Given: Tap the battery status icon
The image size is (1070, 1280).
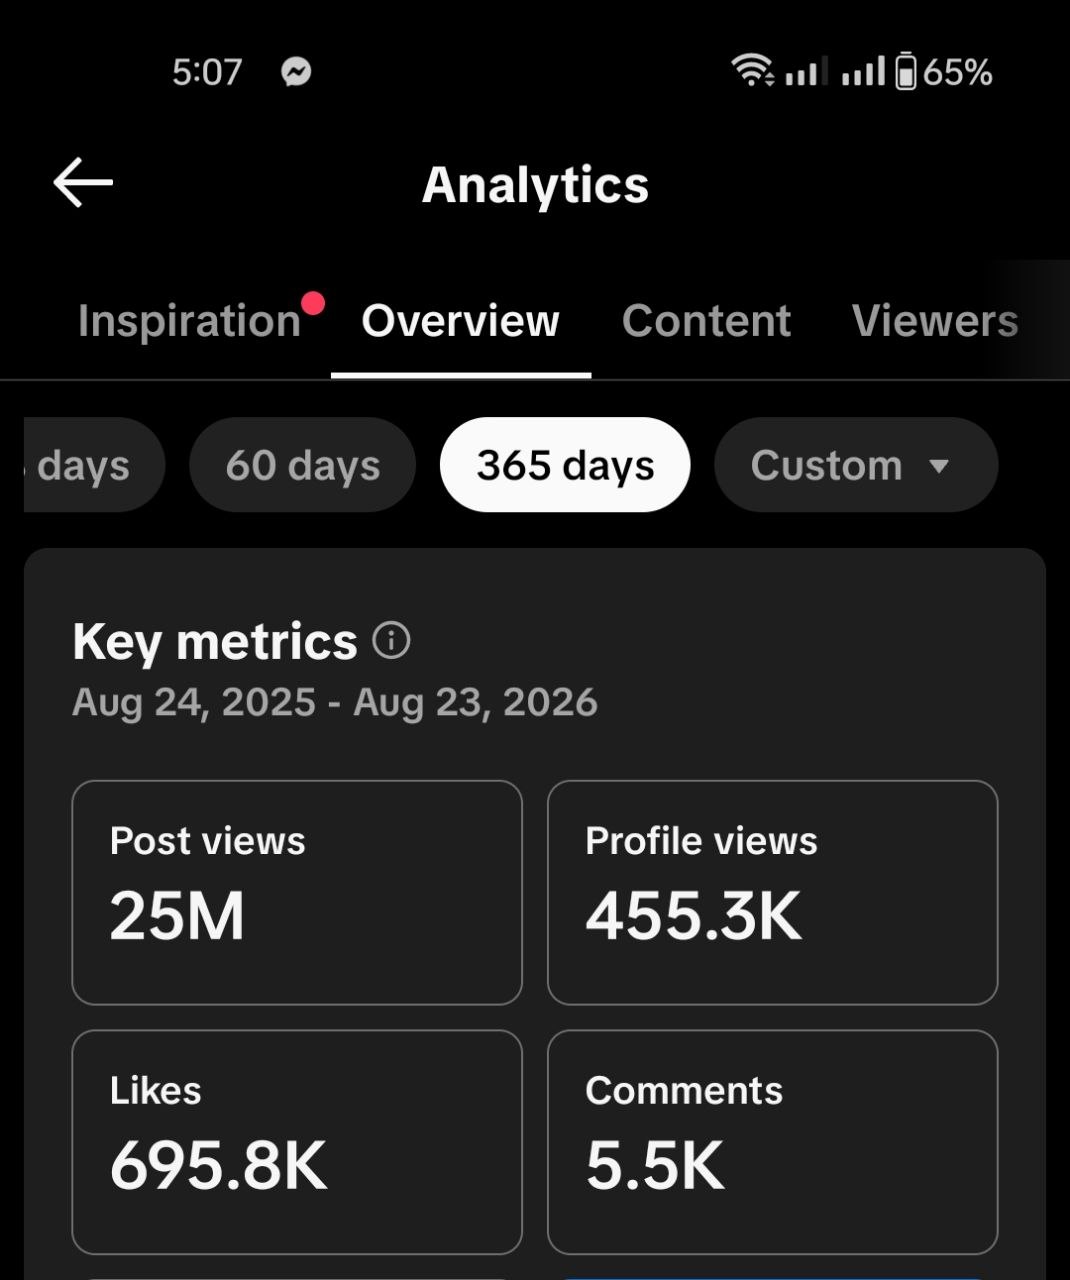Looking at the screenshot, I should (x=905, y=72).
